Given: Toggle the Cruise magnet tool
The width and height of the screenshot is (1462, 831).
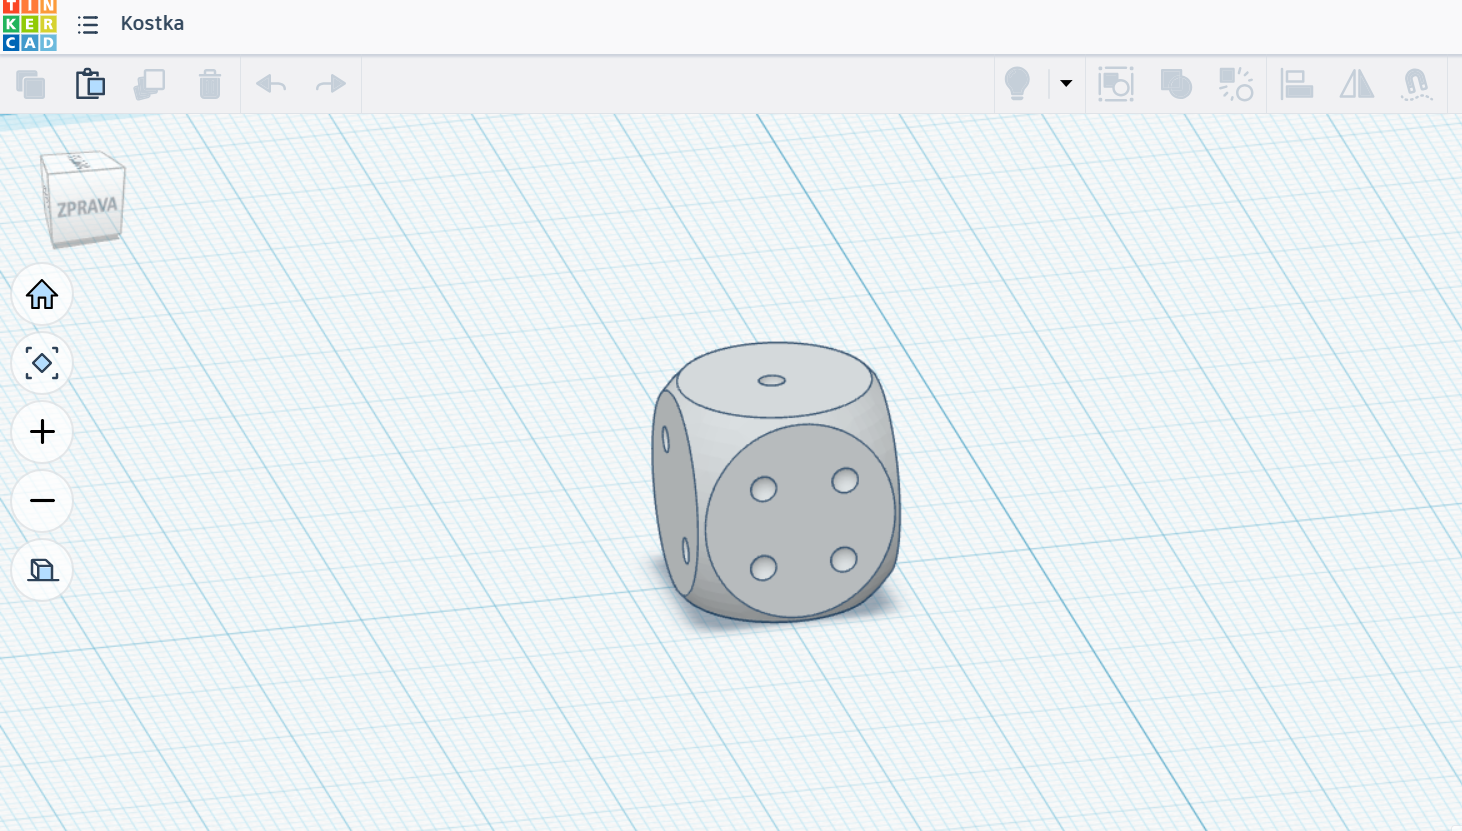Looking at the screenshot, I should [x=1416, y=85].
